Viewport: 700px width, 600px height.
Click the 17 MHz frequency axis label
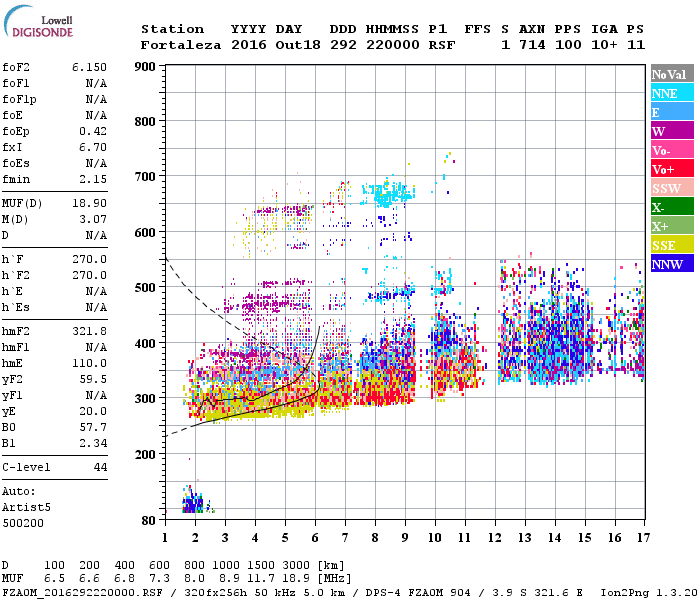point(643,538)
